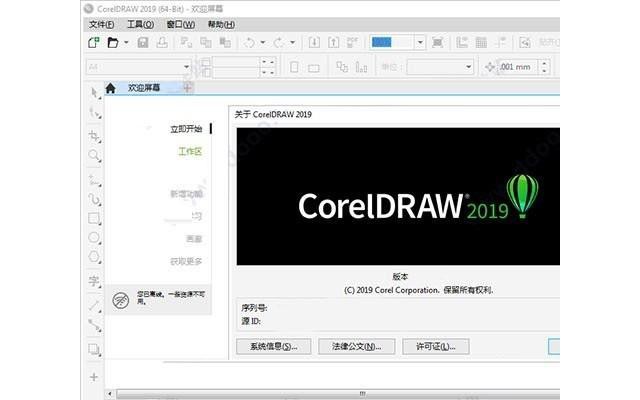Select the Text (字) tool
Image resolution: width=640 pixels, height=400 pixels.
point(95,281)
